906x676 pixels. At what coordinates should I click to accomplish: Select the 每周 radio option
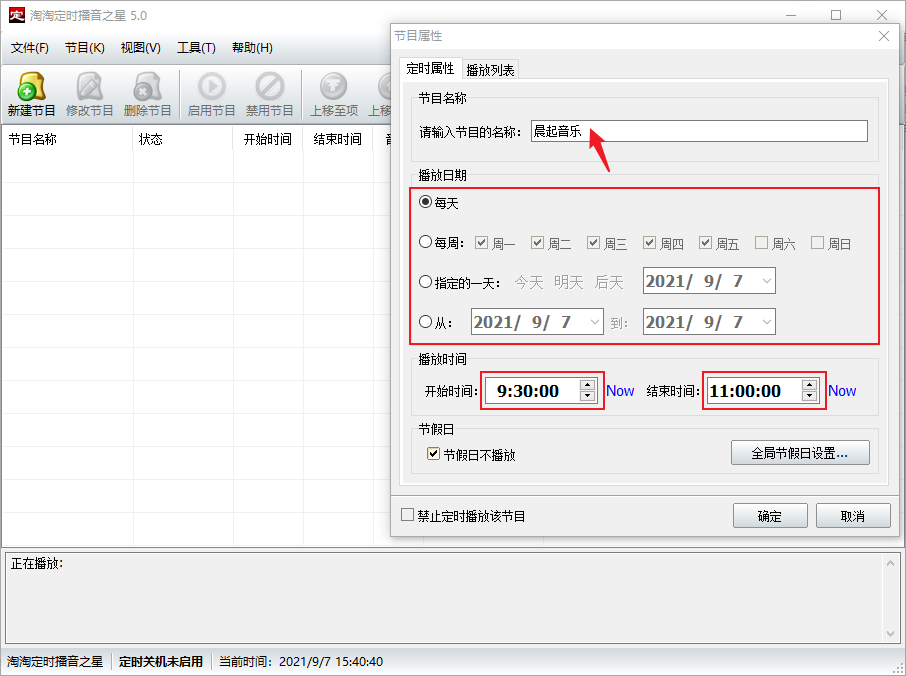[426, 242]
